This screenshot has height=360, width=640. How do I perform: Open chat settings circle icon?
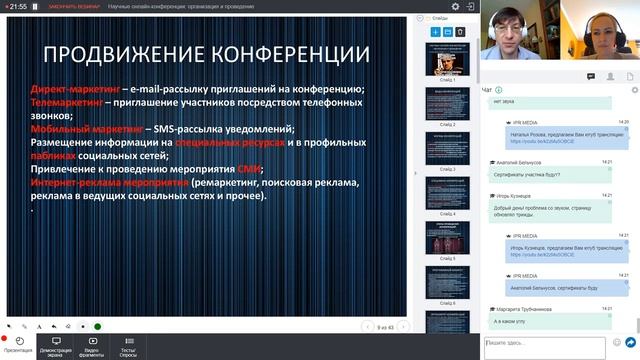(x=635, y=90)
